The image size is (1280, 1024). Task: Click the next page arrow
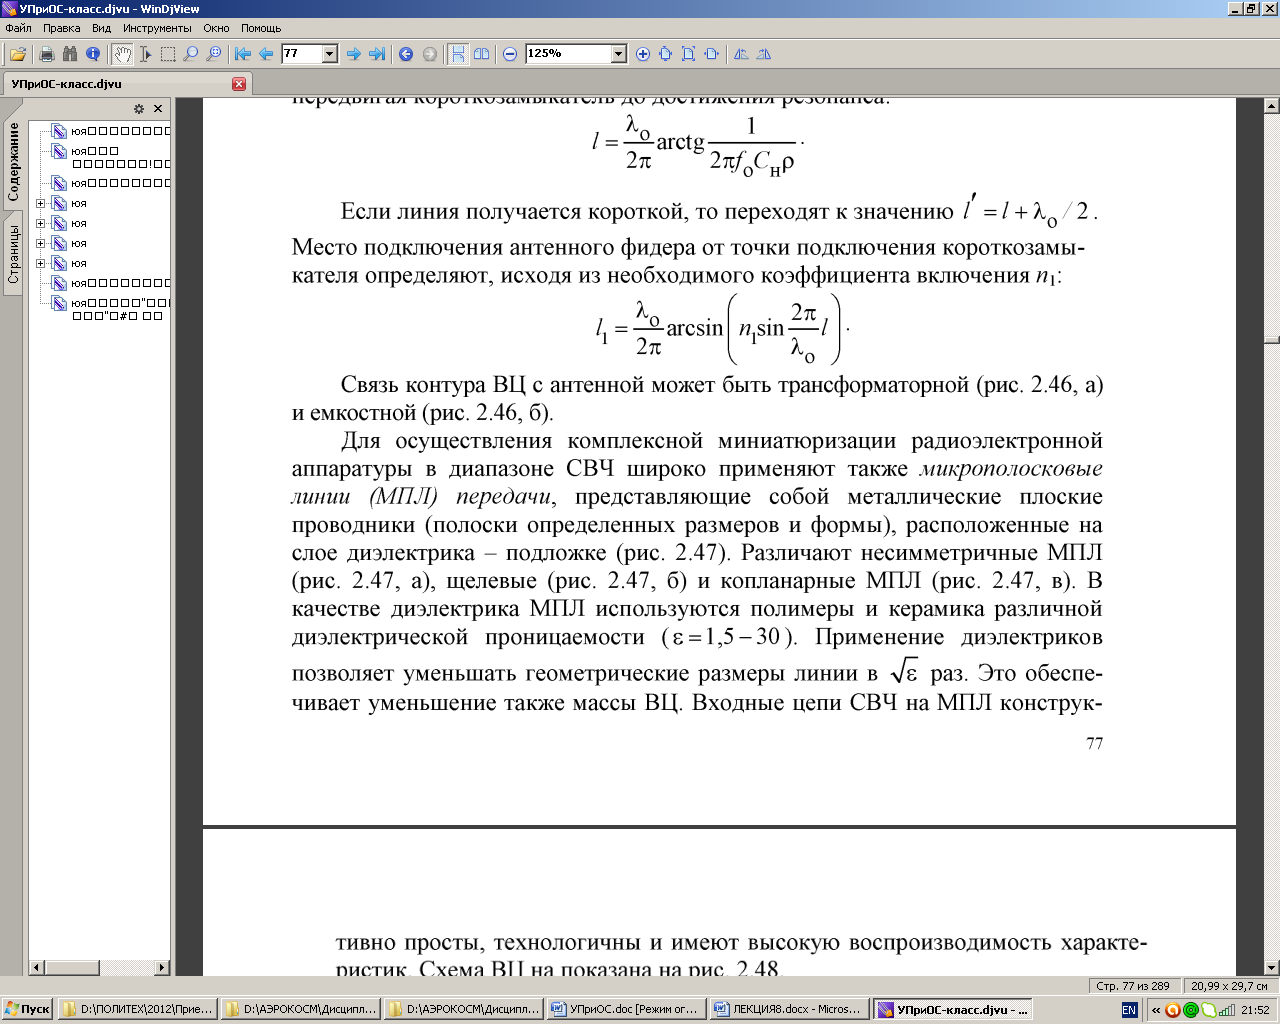point(354,54)
